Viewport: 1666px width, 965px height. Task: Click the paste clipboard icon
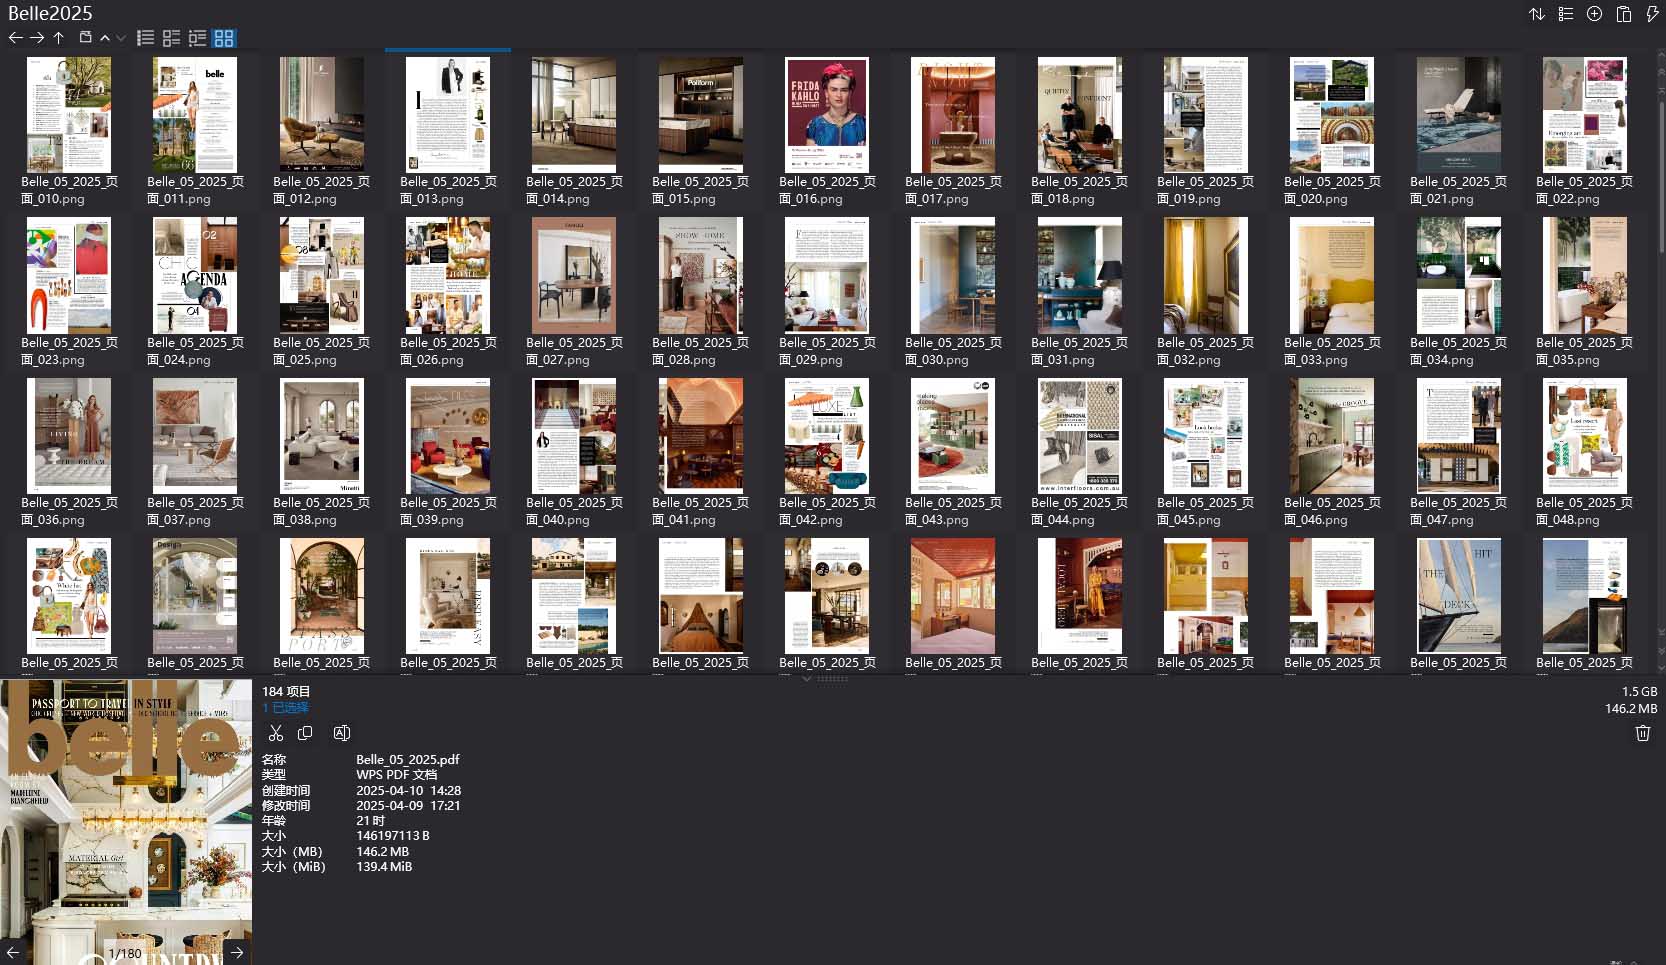coord(1622,14)
